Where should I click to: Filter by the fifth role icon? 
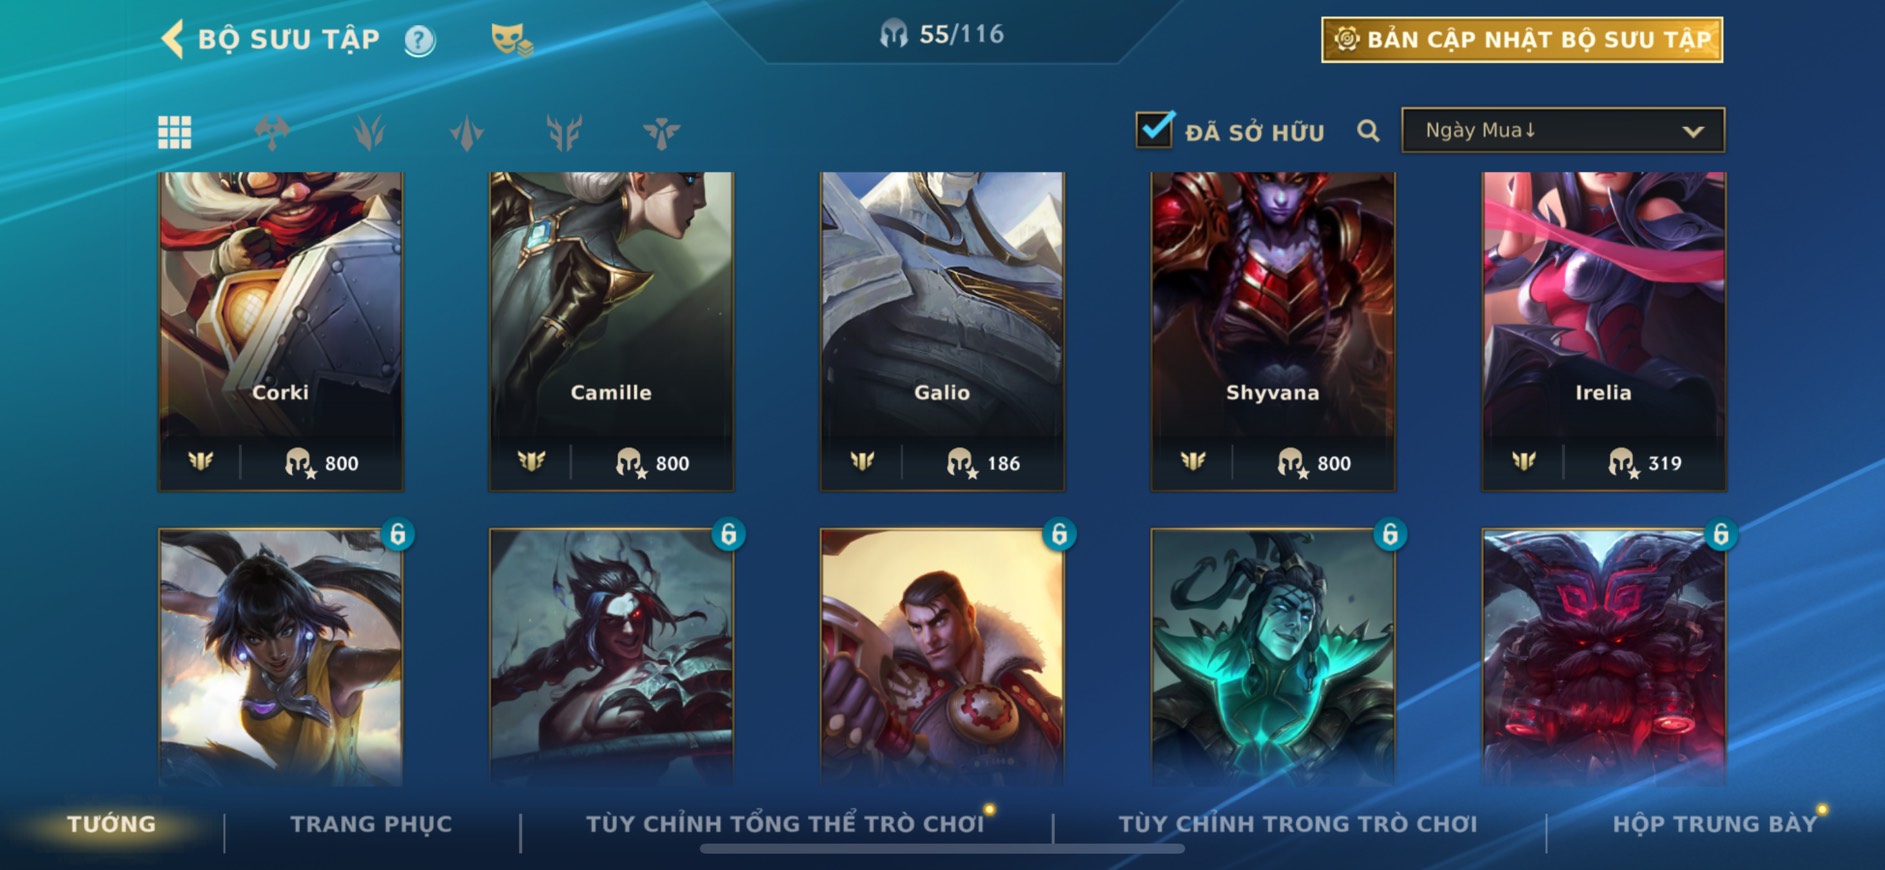[x=661, y=132]
